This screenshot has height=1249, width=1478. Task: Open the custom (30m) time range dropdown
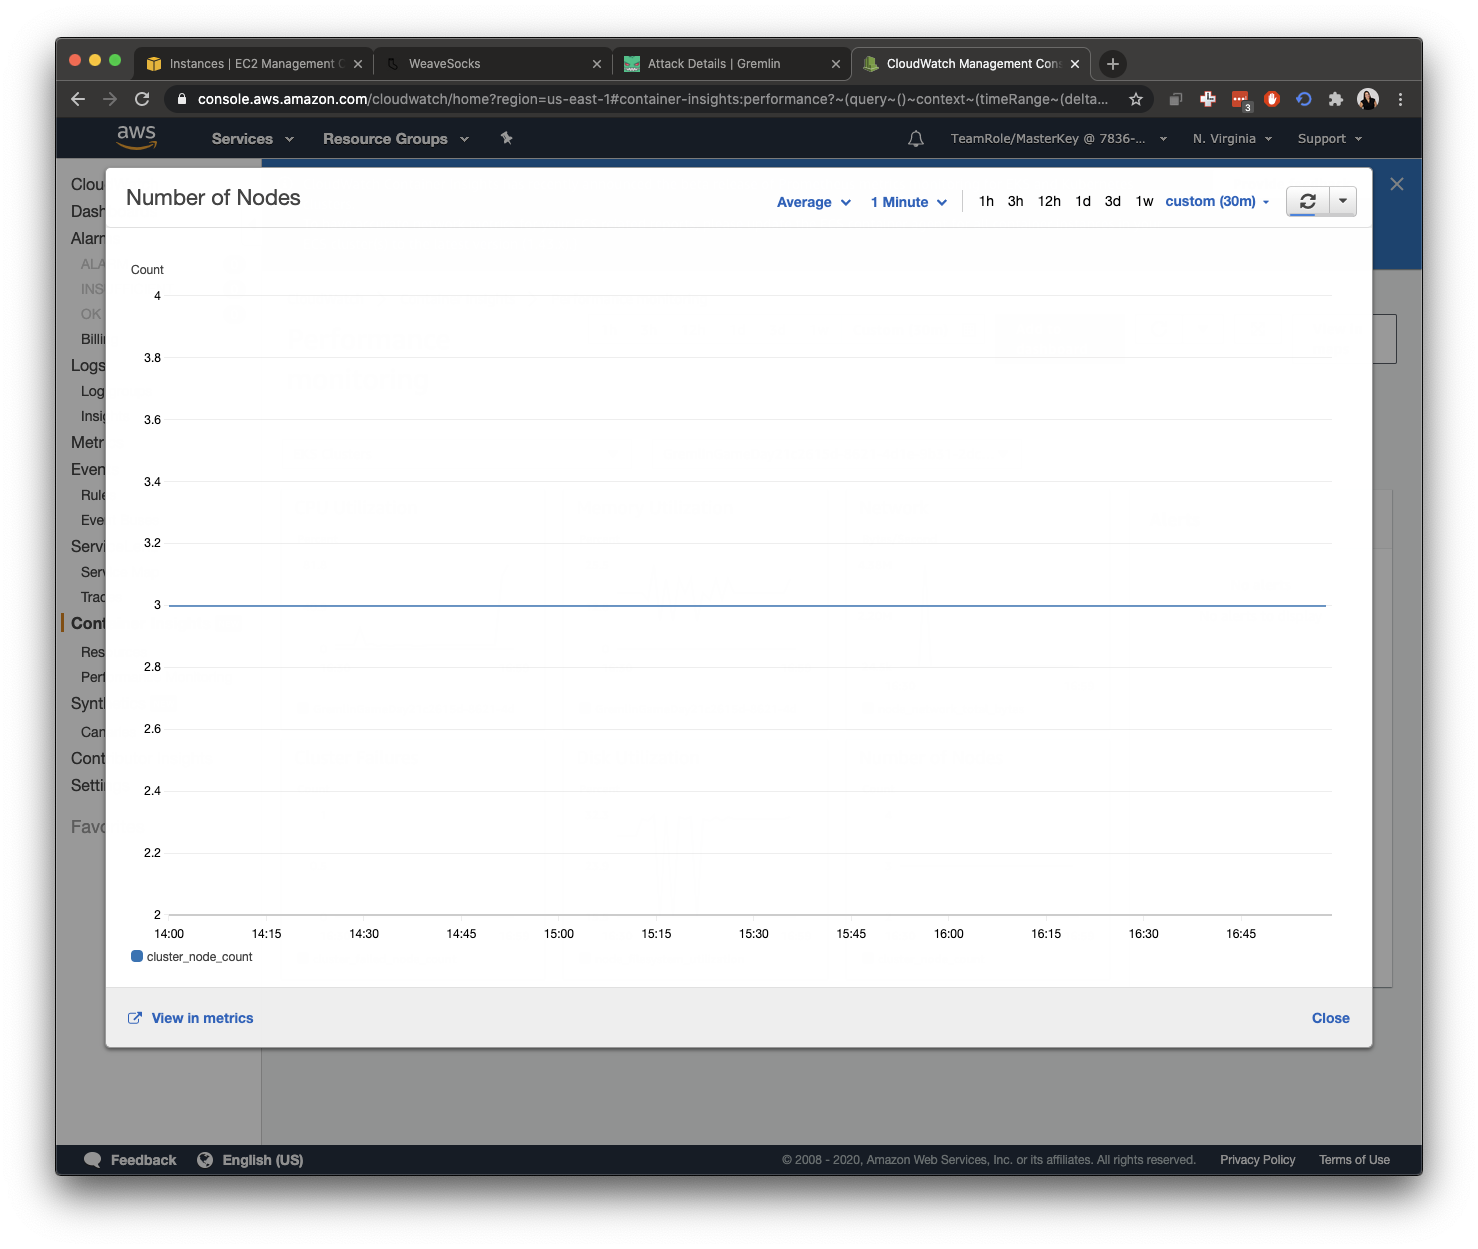click(x=1217, y=201)
